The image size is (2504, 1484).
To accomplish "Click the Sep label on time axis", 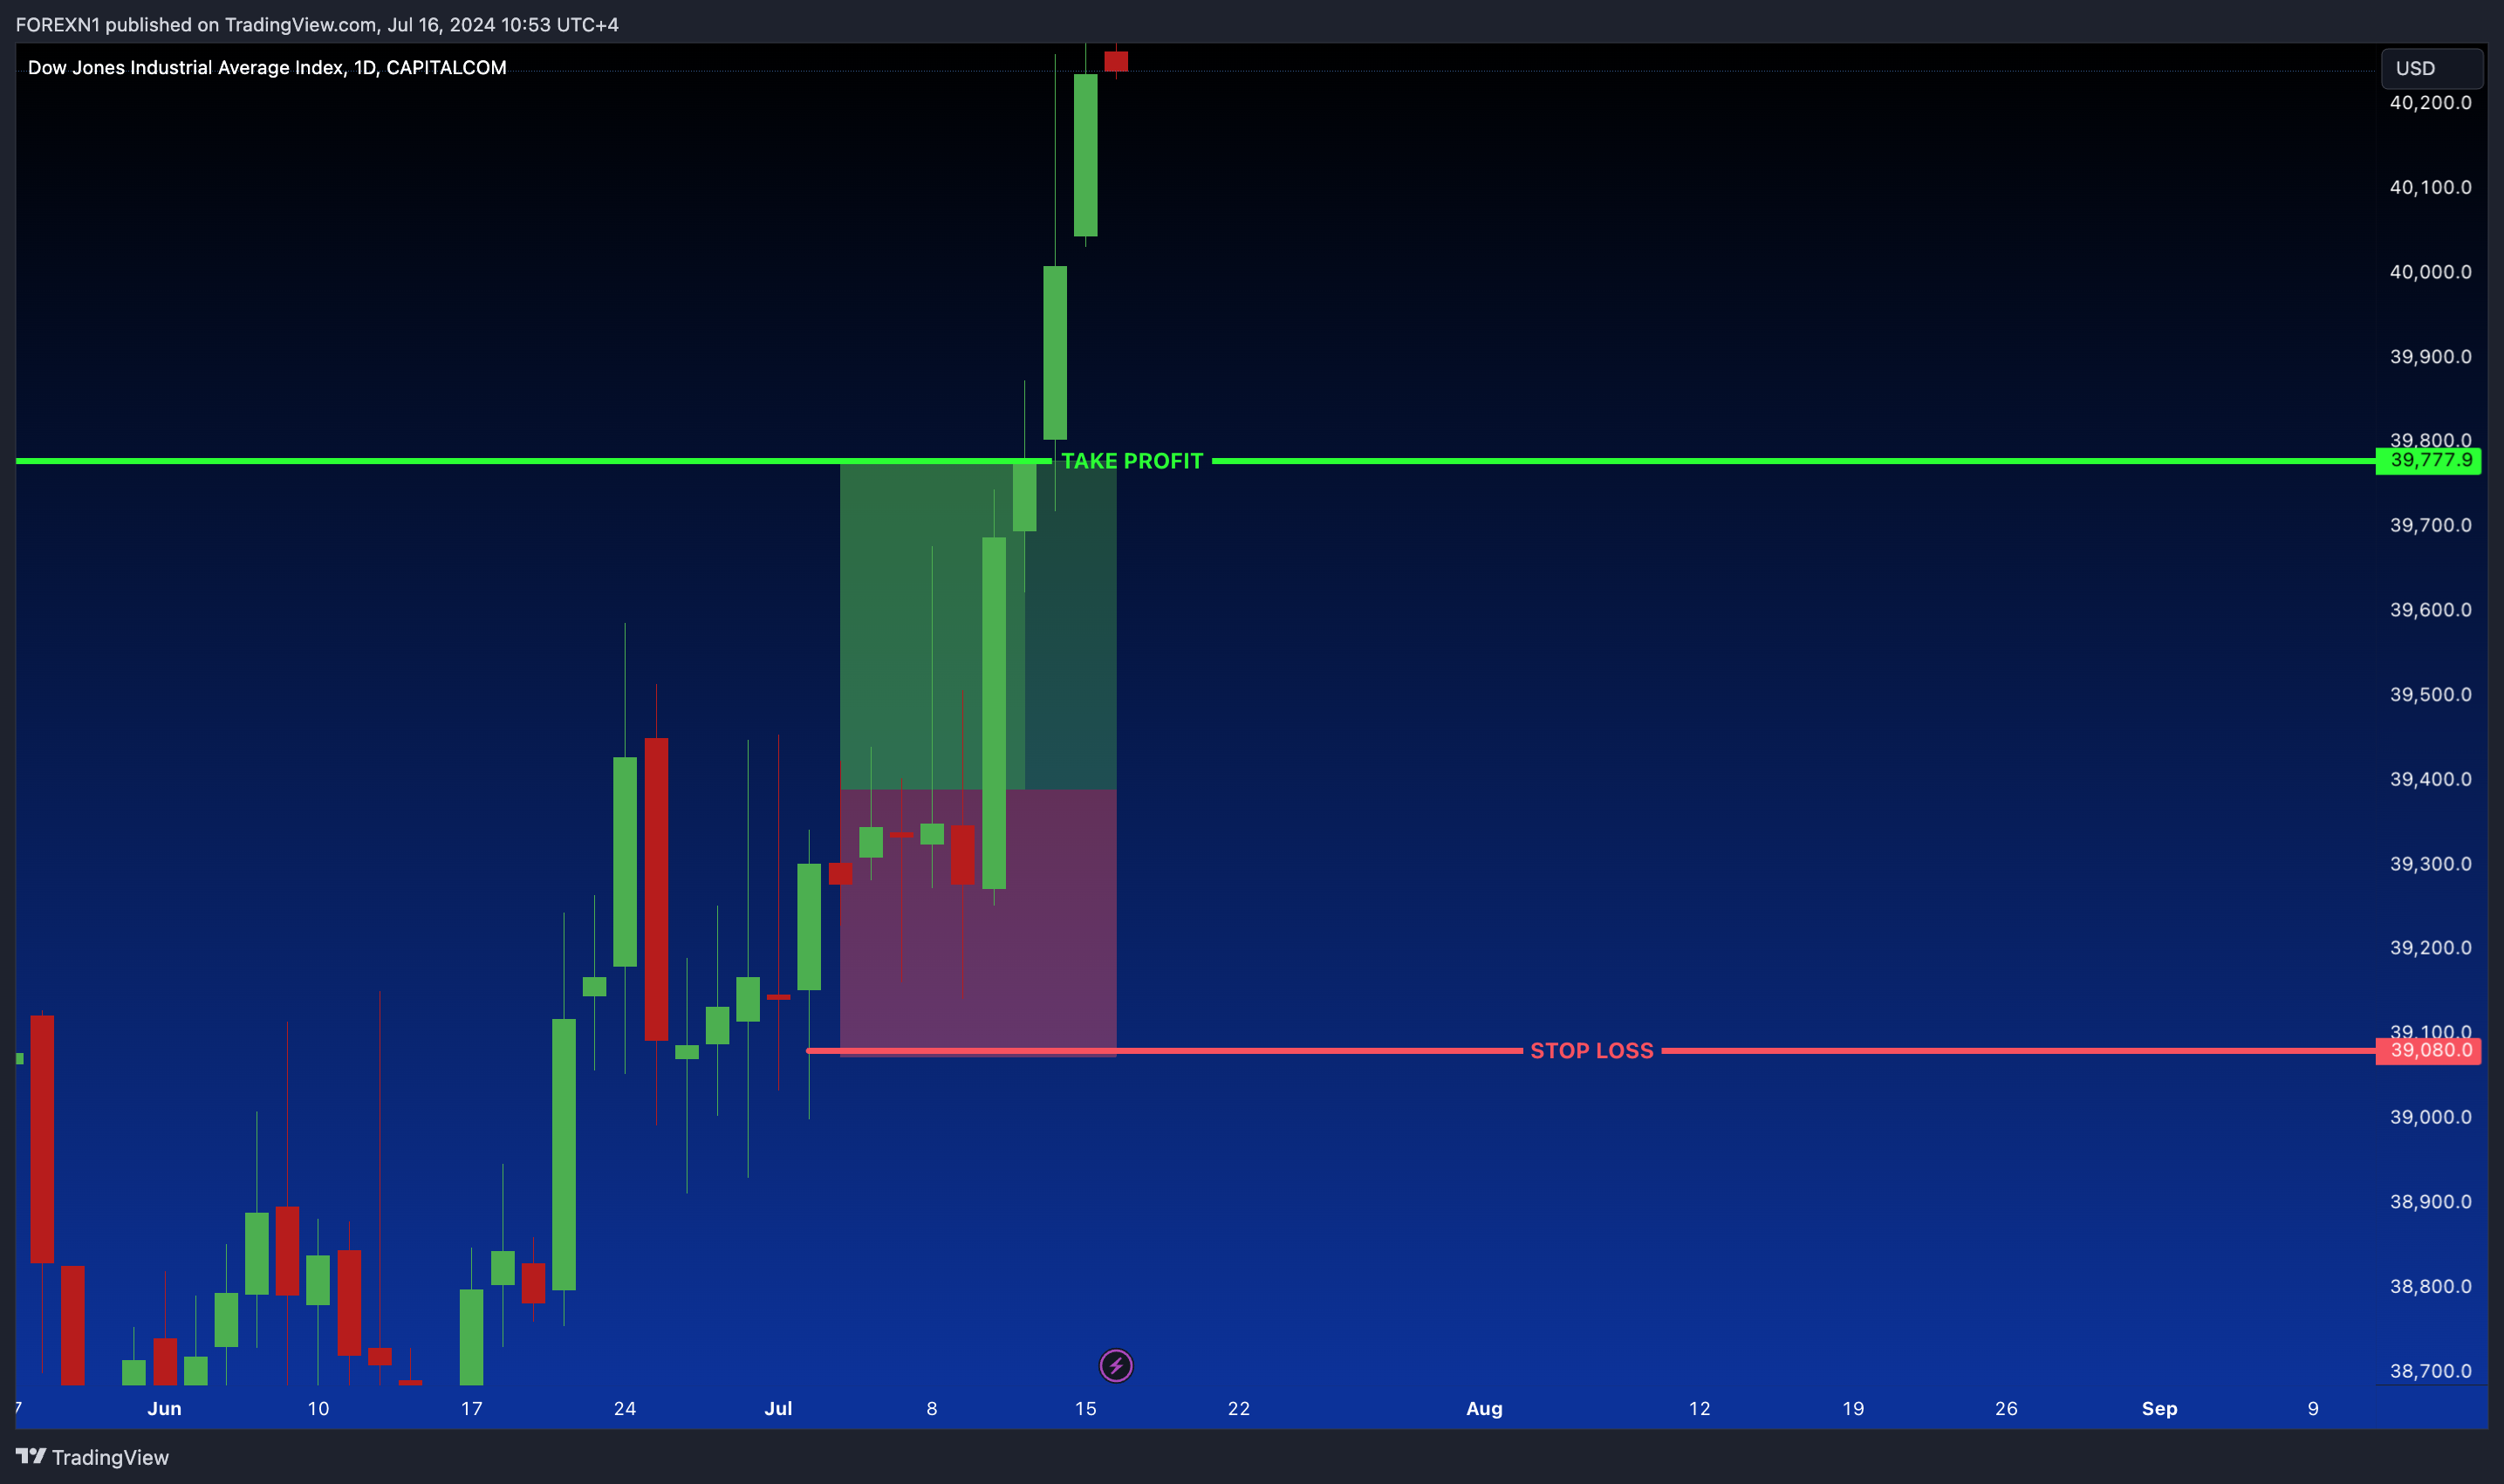I will pyautogui.click(x=2159, y=1408).
